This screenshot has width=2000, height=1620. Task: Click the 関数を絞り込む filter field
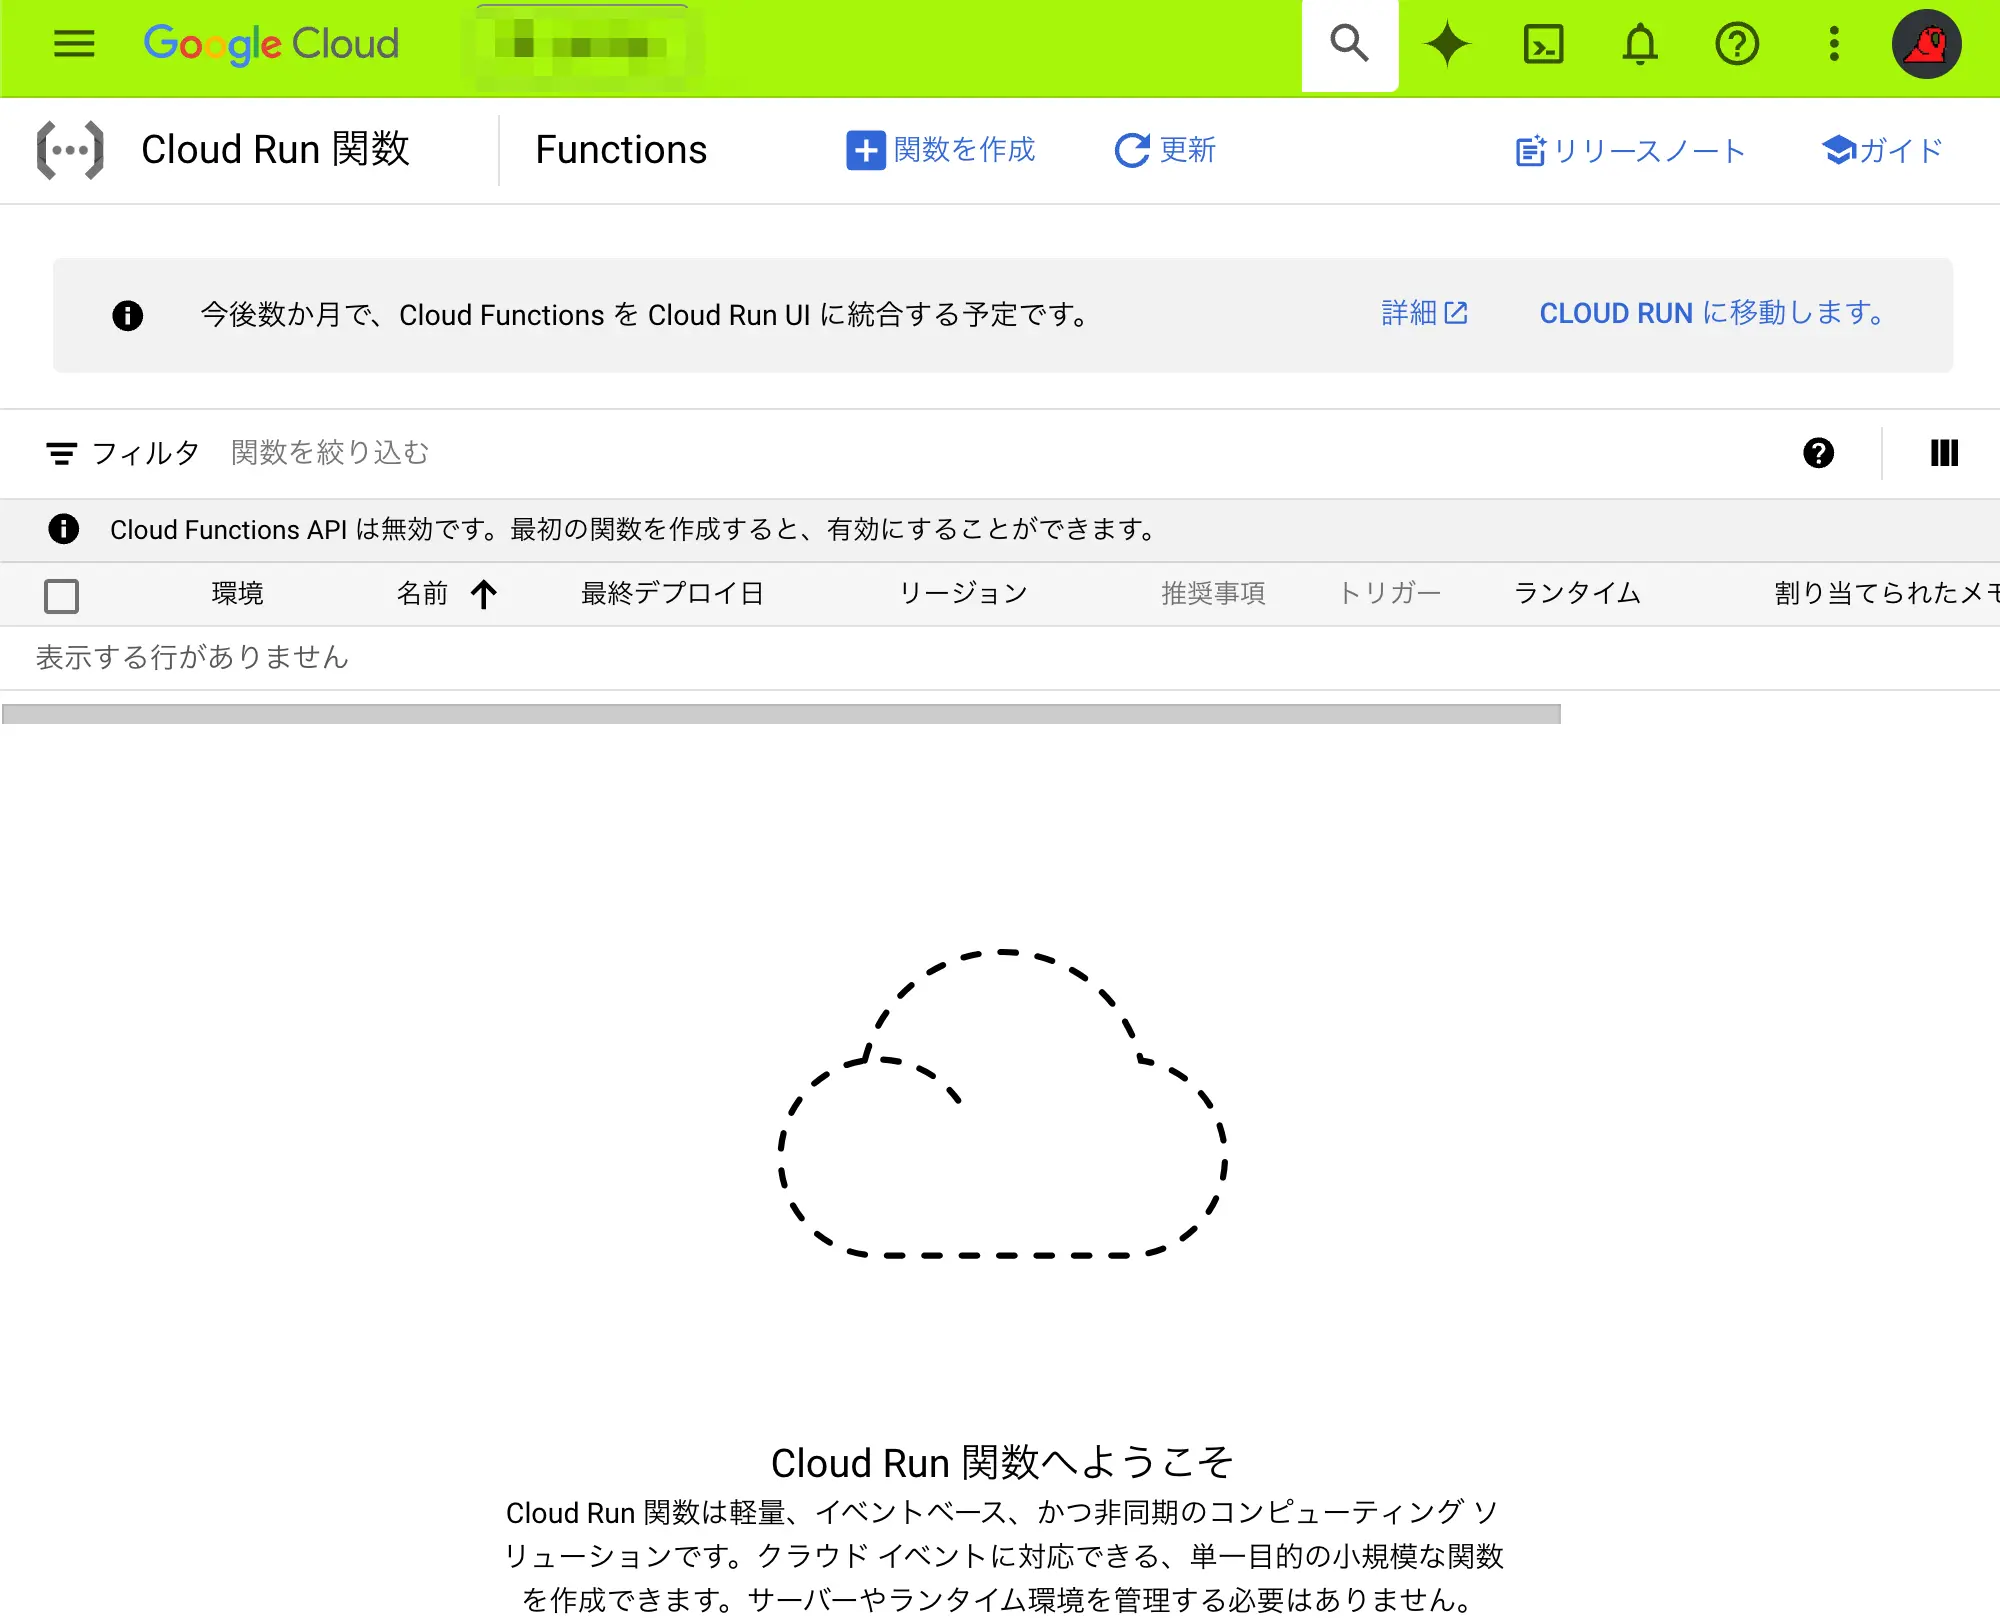click(x=330, y=453)
